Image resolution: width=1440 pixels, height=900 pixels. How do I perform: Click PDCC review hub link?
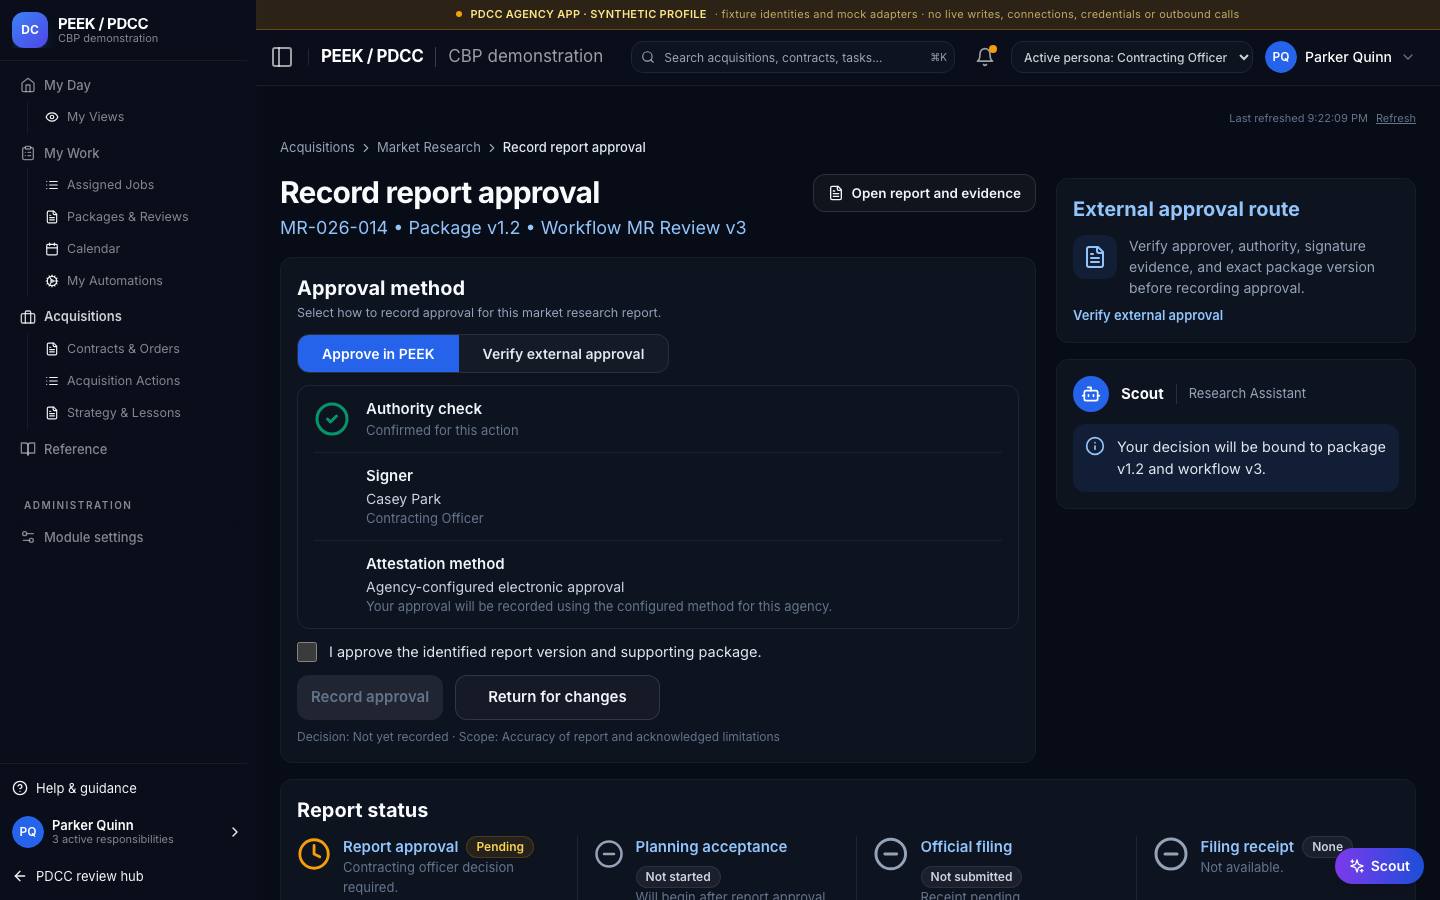pyautogui.click(x=90, y=876)
